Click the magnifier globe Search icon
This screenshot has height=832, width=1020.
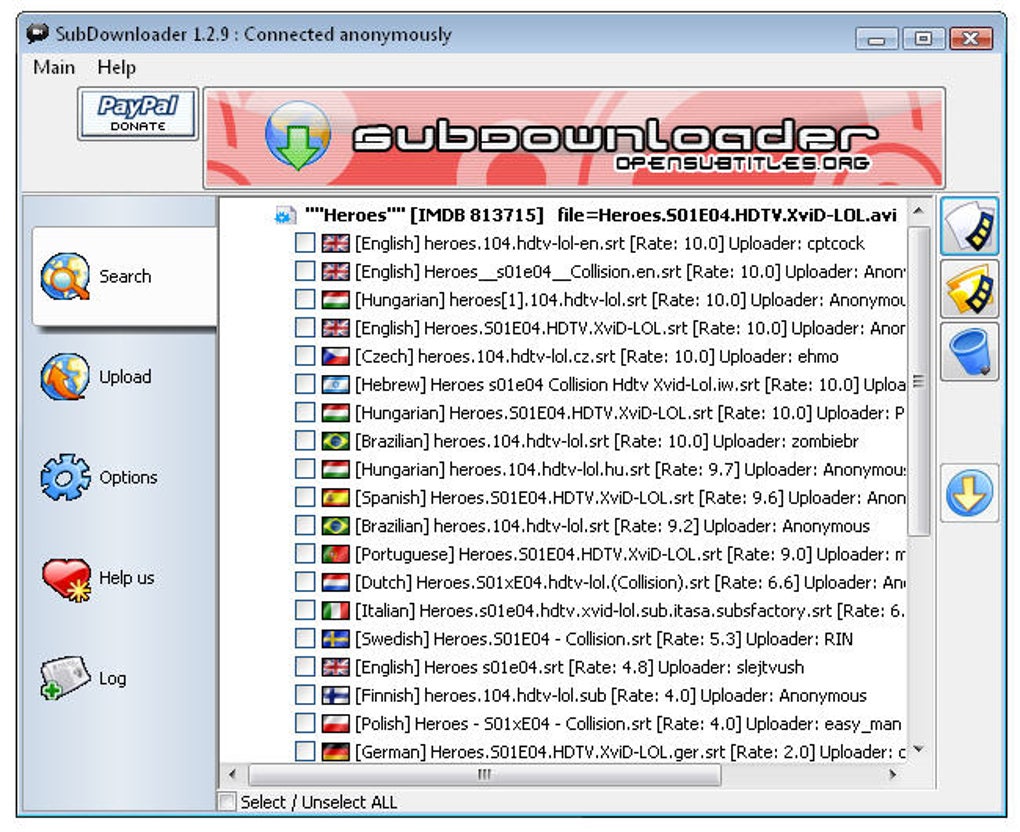pos(64,276)
